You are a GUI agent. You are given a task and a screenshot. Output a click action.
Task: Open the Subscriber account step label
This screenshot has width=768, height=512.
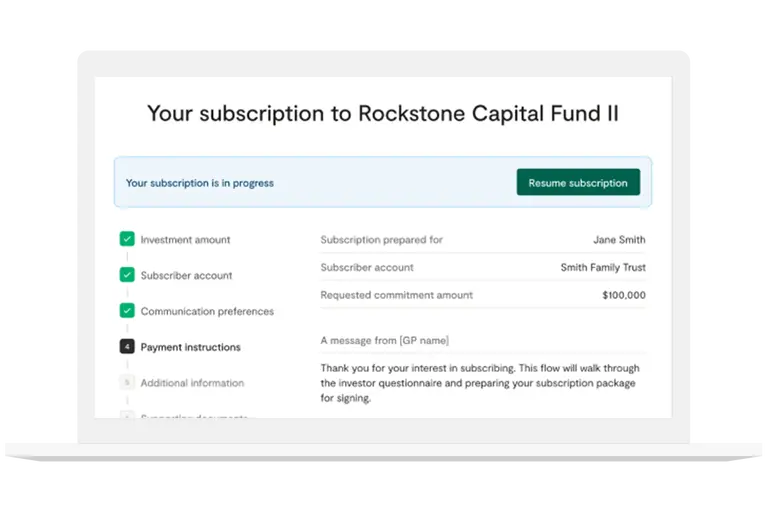(186, 275)
